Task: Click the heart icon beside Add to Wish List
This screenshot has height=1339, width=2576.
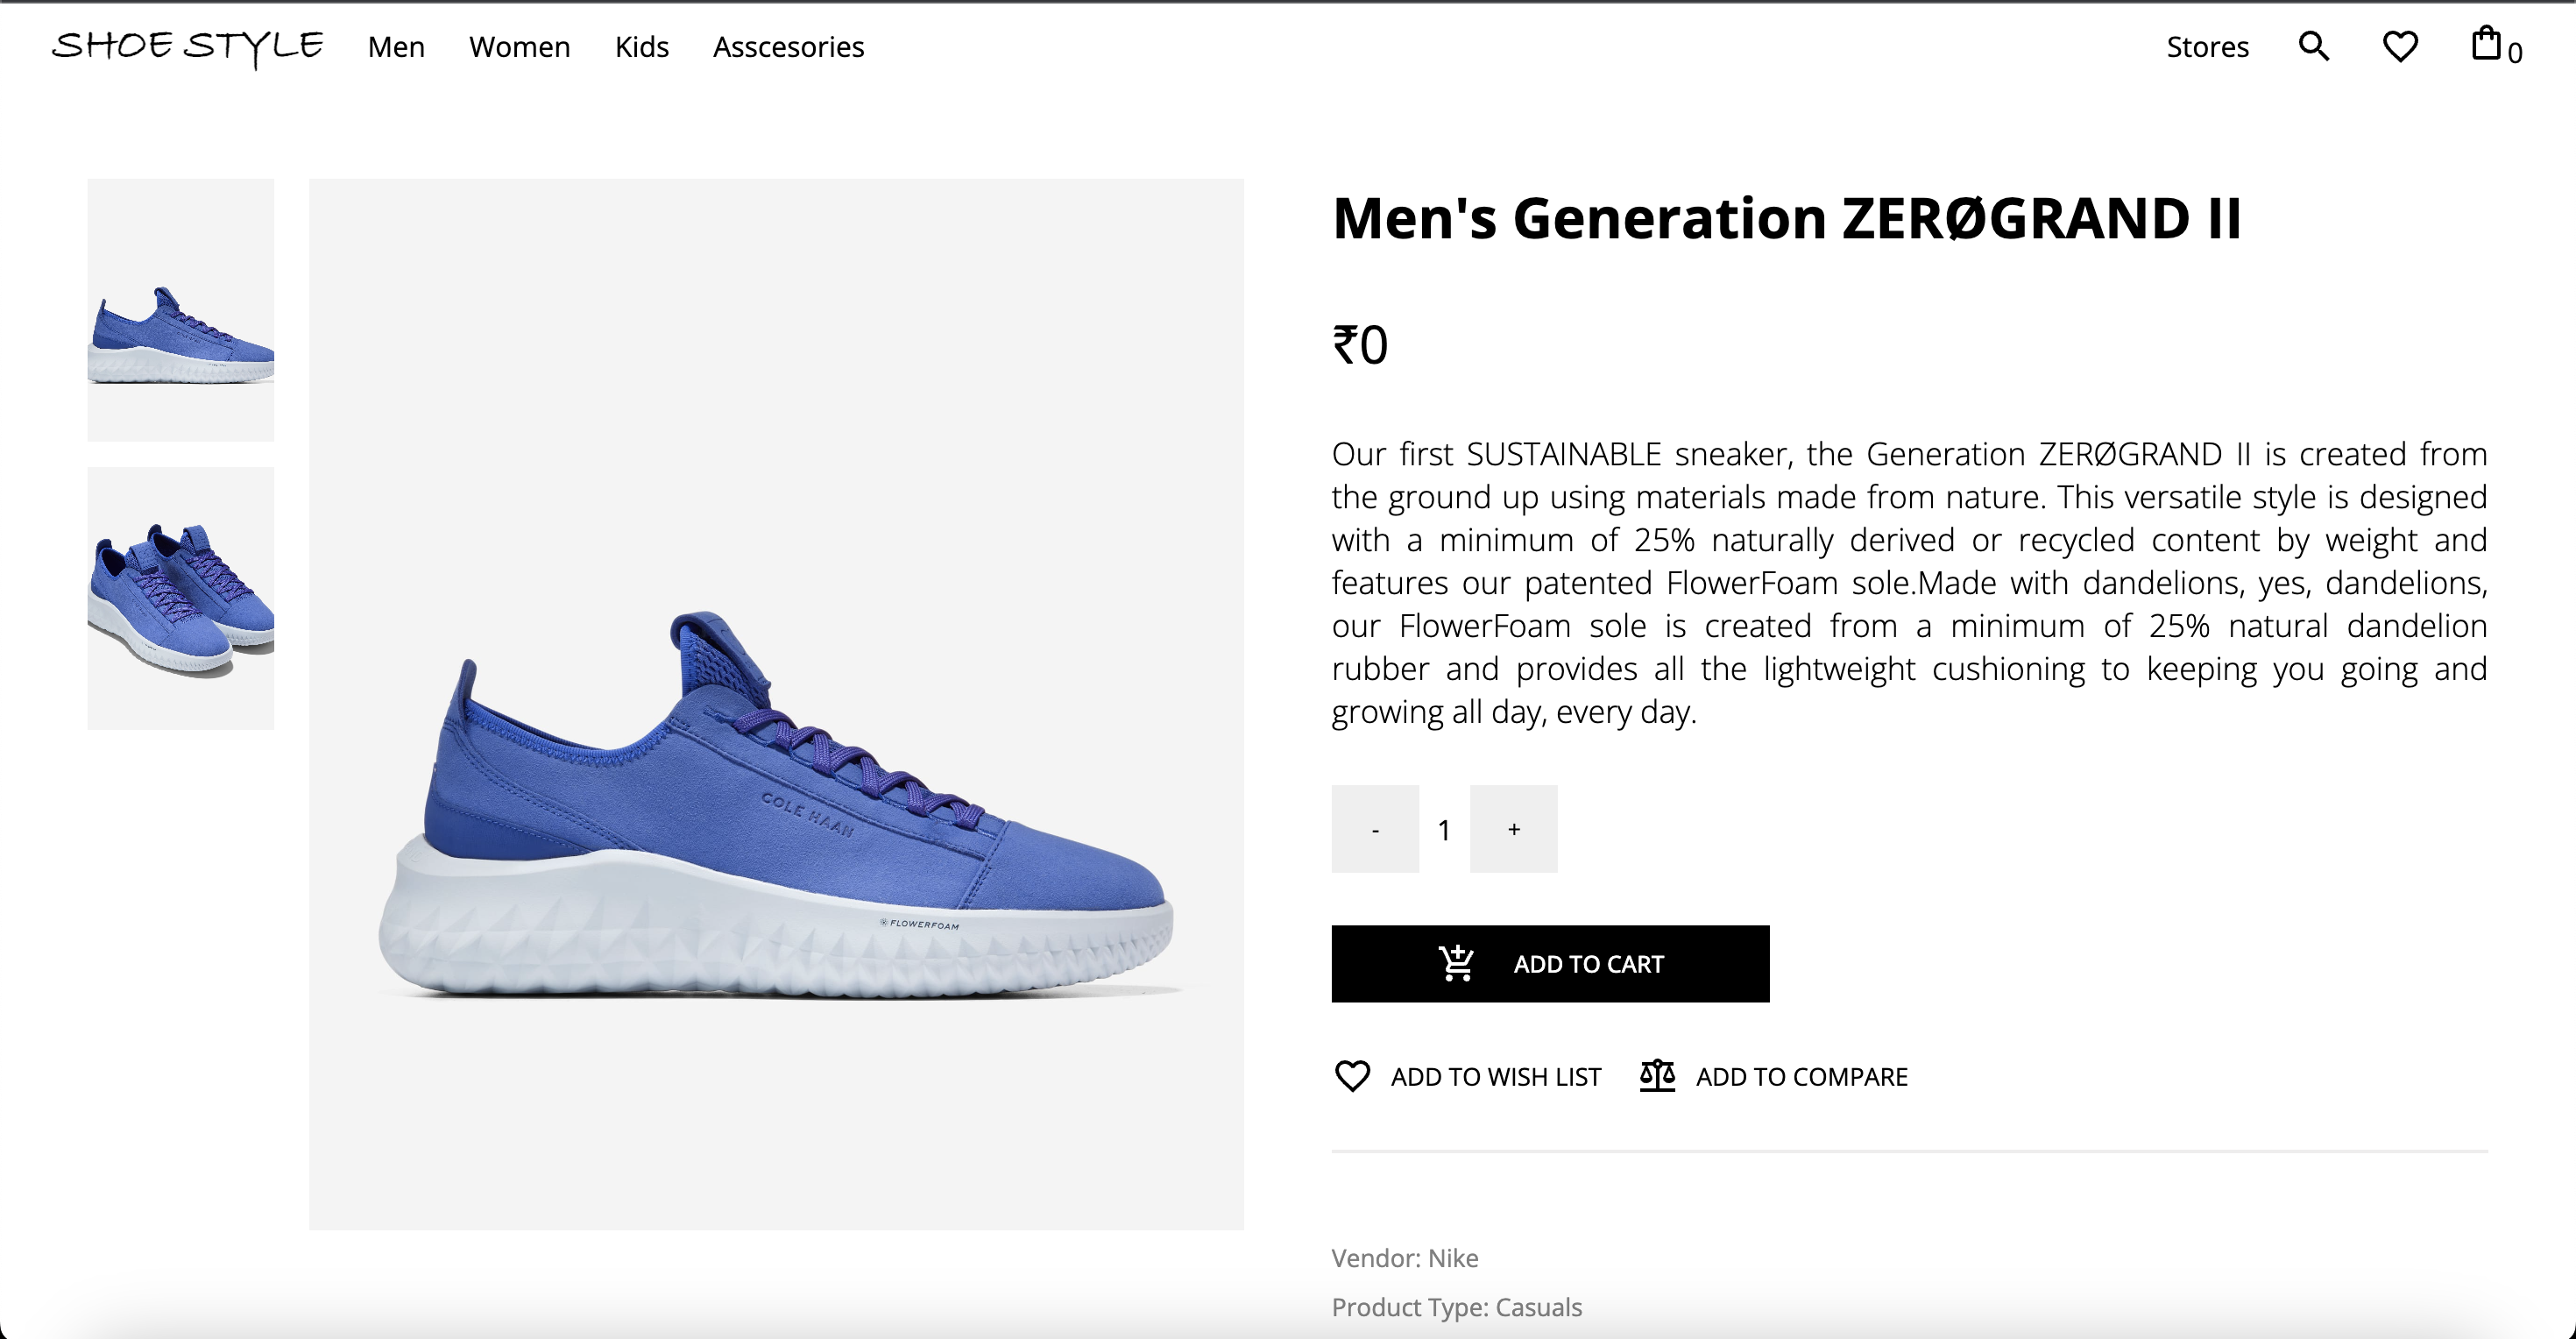Action: 1352,1076
